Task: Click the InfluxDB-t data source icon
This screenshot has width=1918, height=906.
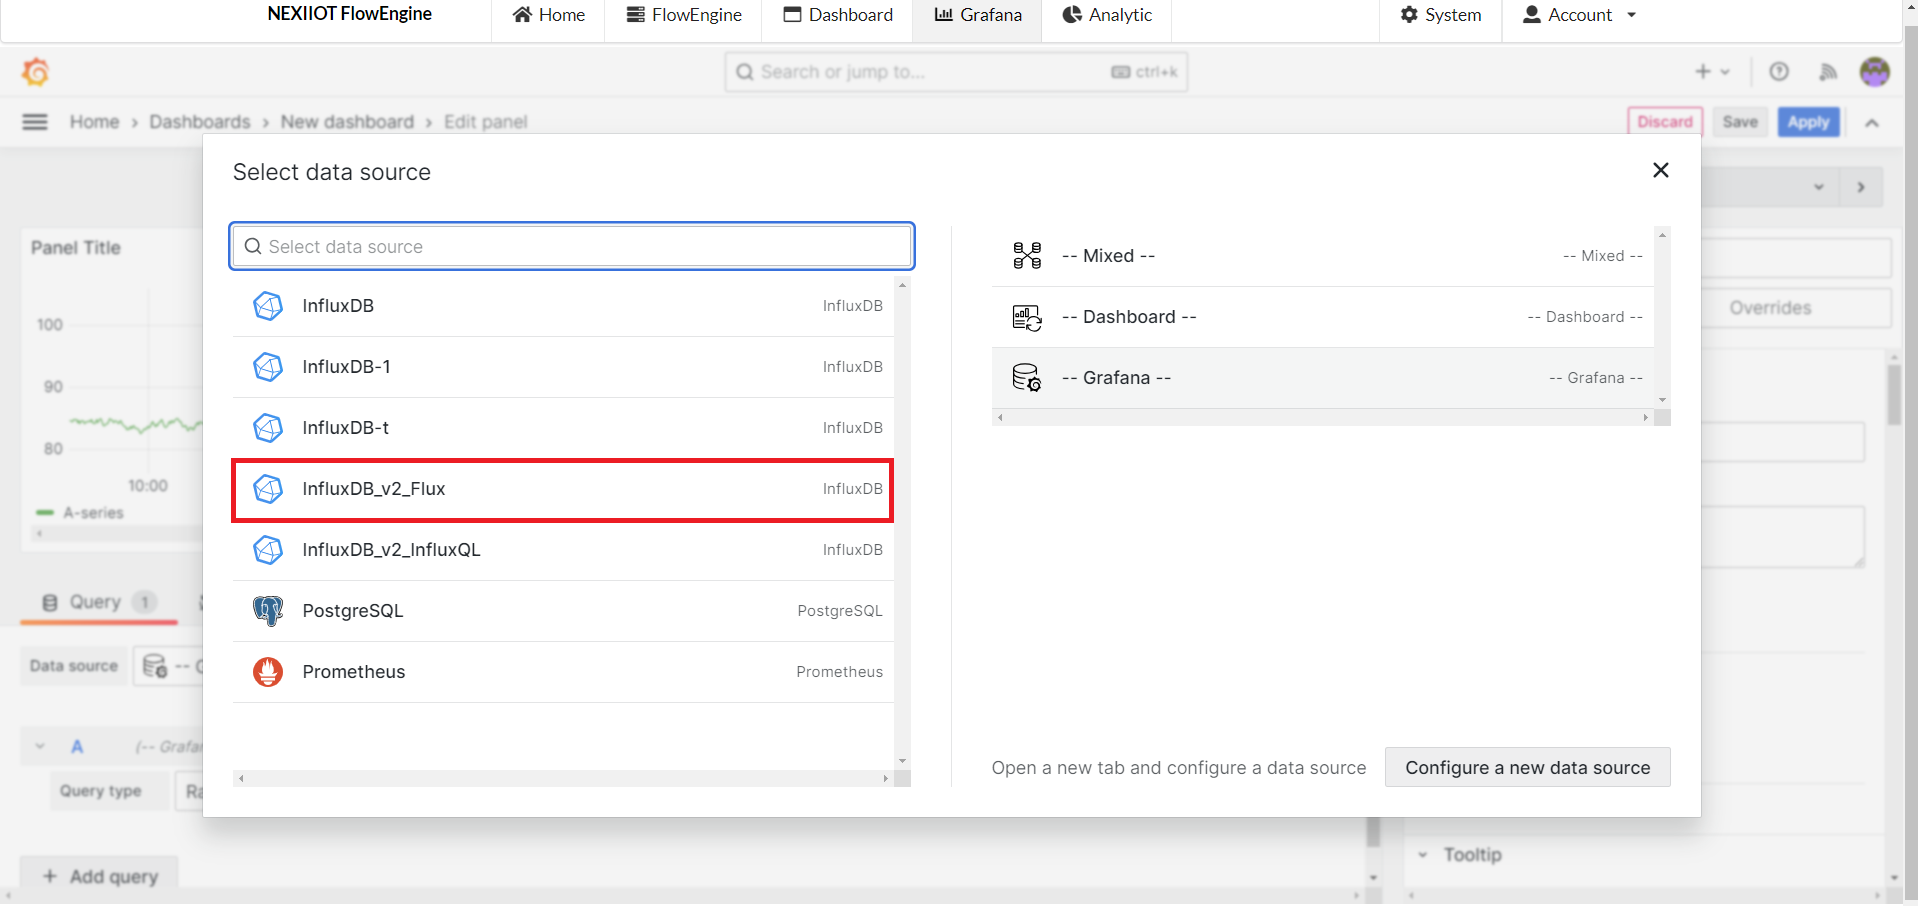Action: [268, 428]
